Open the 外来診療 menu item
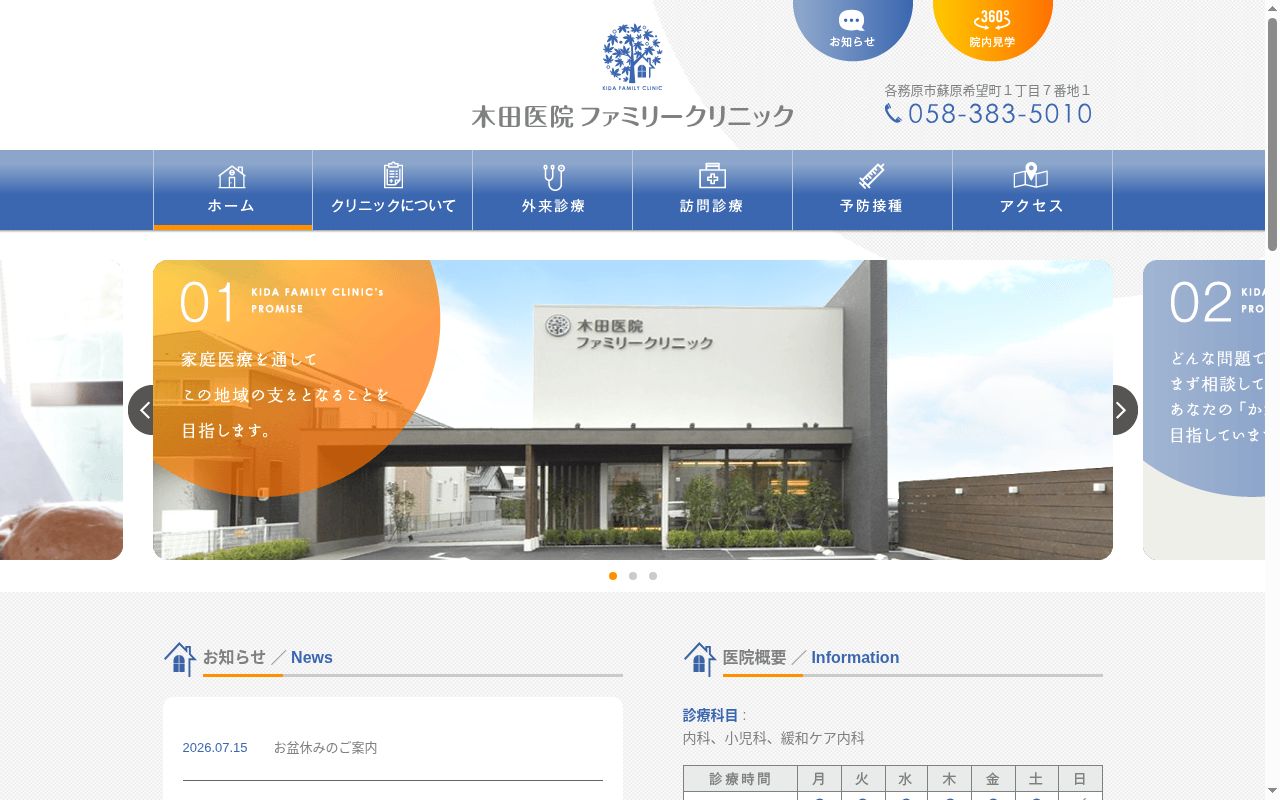The height and width of the screenshot is (800, 1280). (553, 190)
